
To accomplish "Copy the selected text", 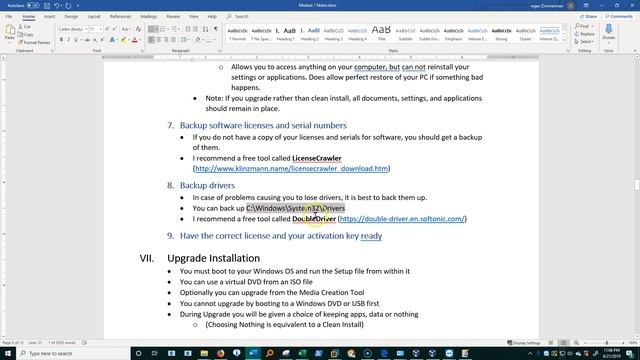I will [x=26, y=35].
